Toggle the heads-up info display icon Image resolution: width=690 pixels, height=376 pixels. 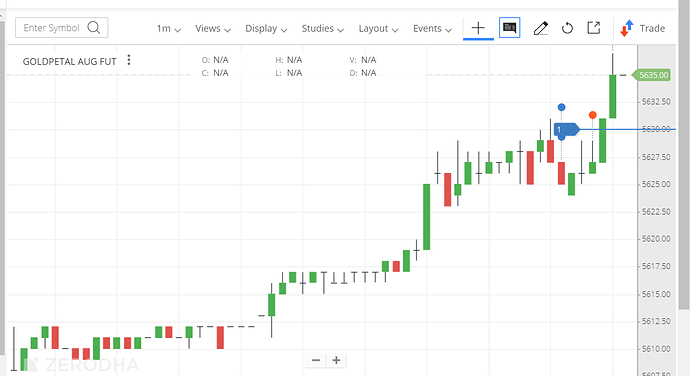coord(510,28)
